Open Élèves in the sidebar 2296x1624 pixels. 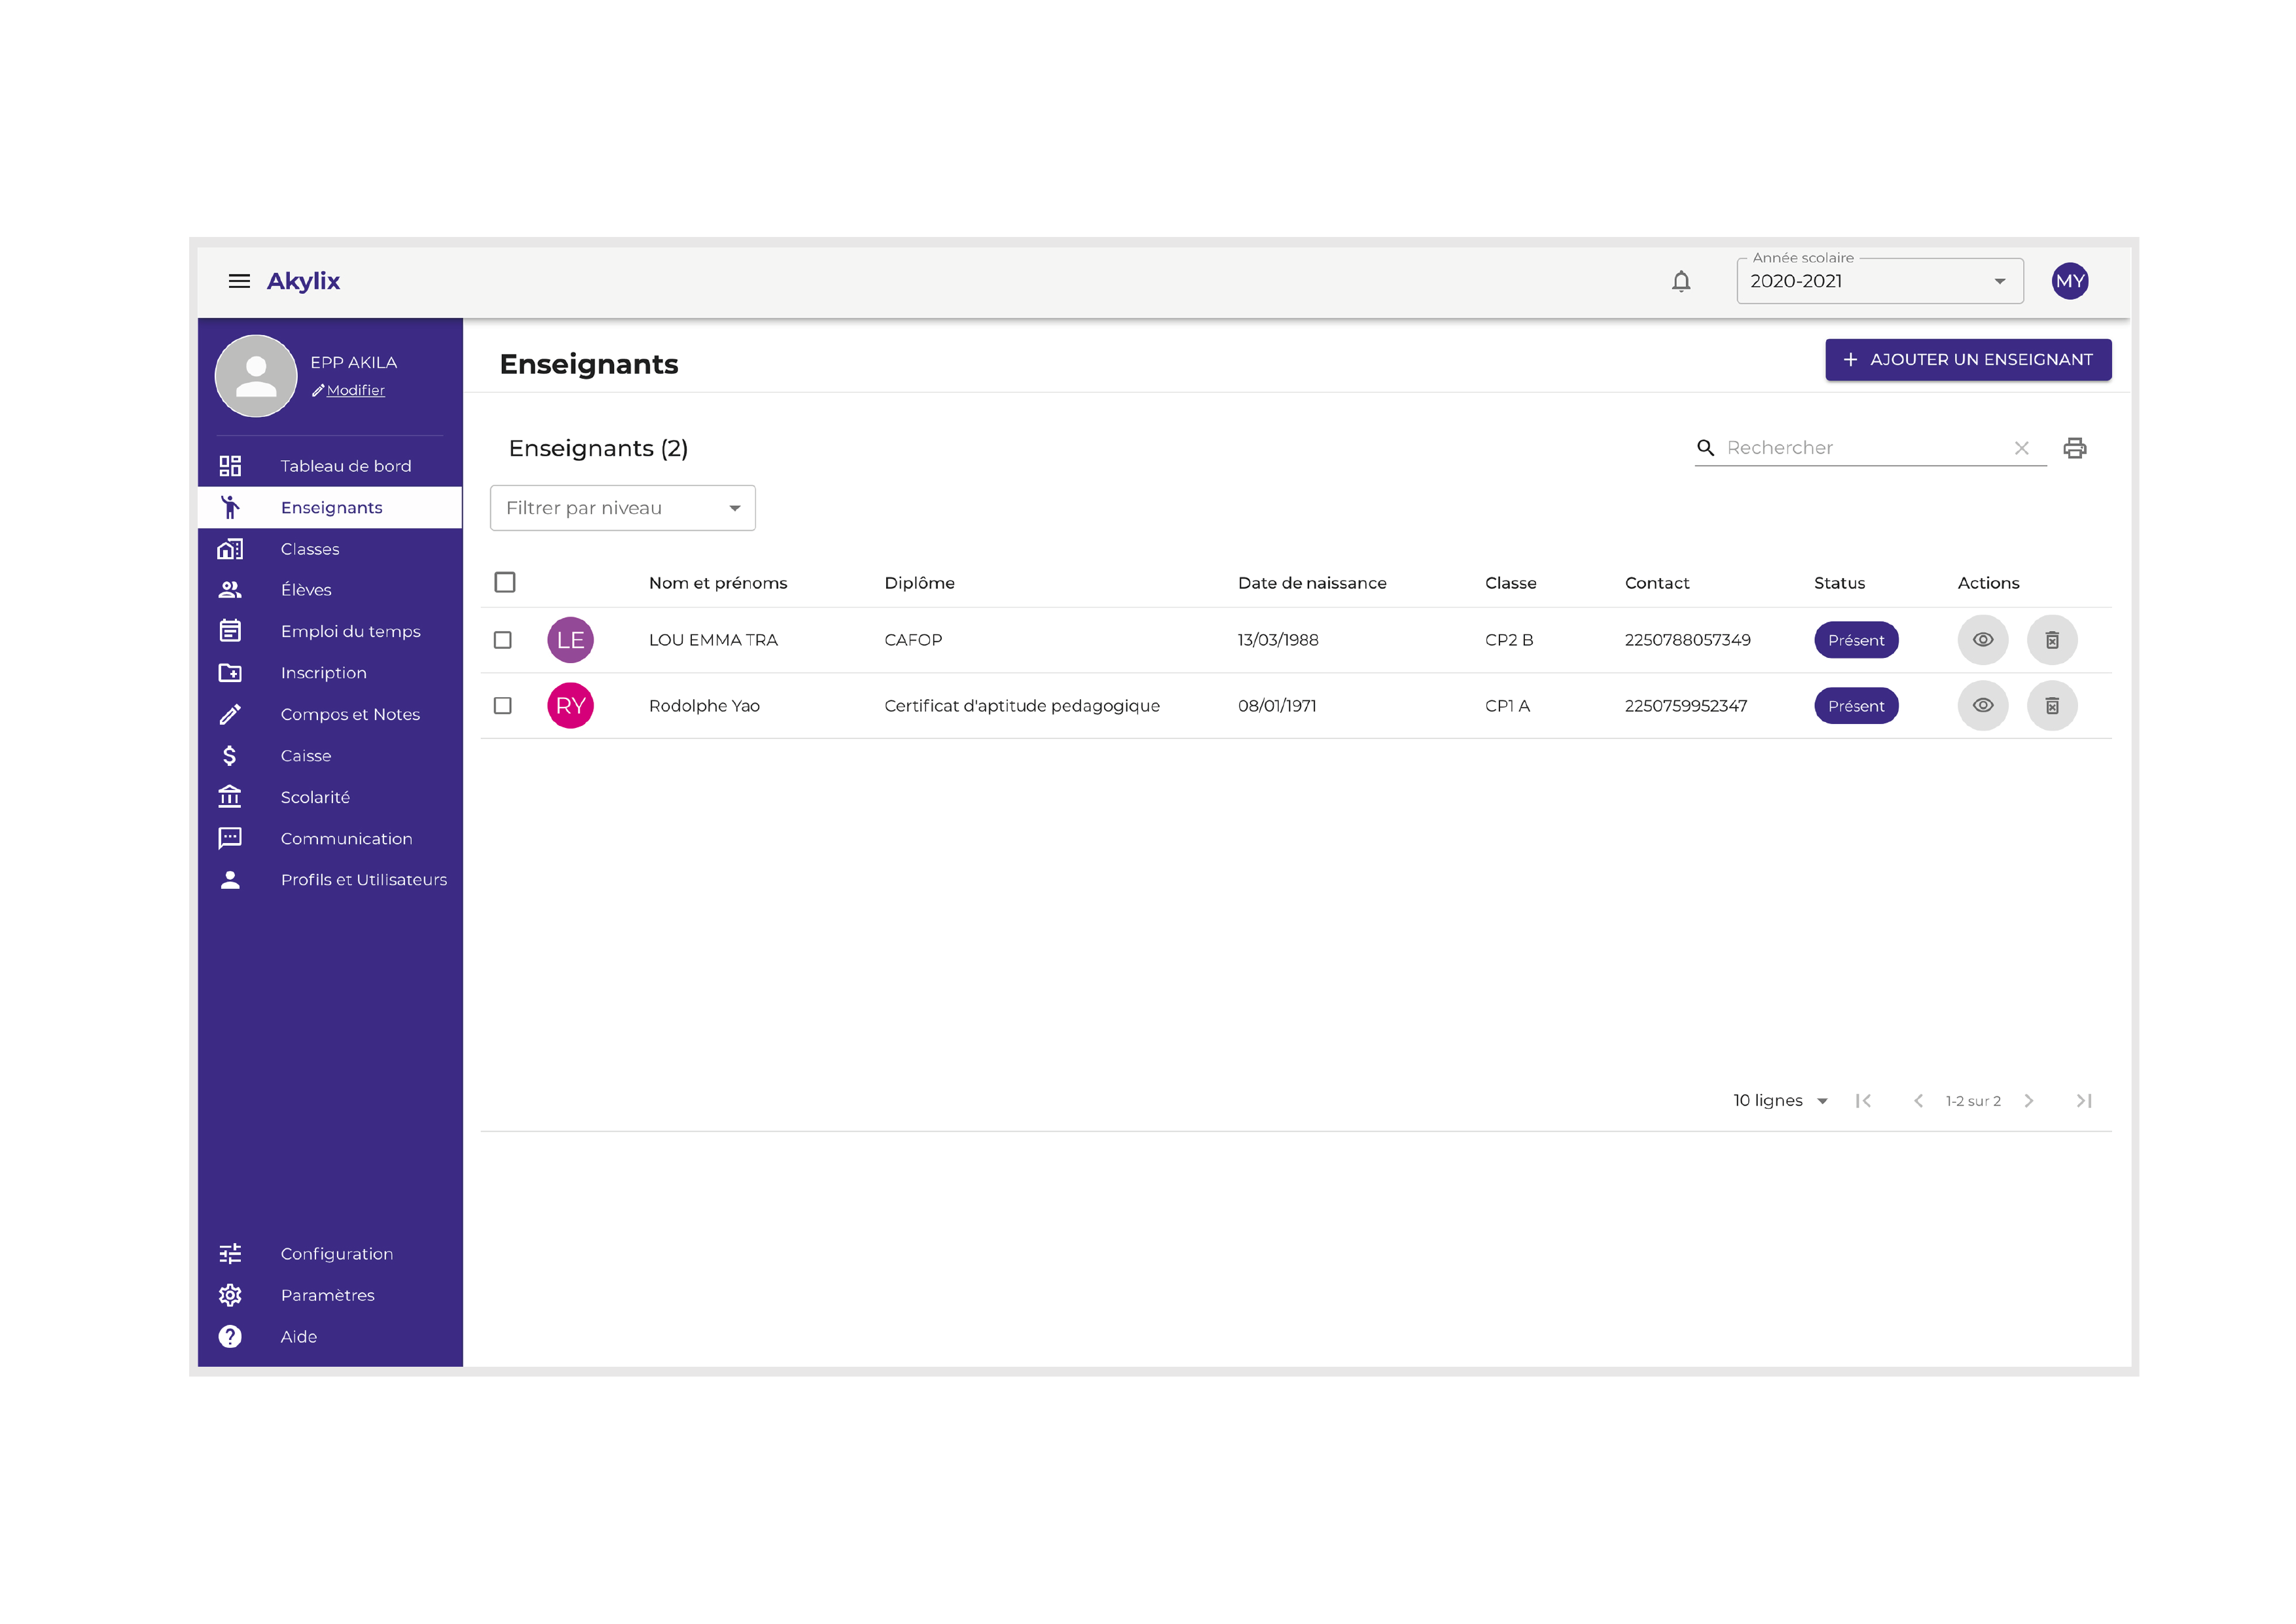click(306, 590)
